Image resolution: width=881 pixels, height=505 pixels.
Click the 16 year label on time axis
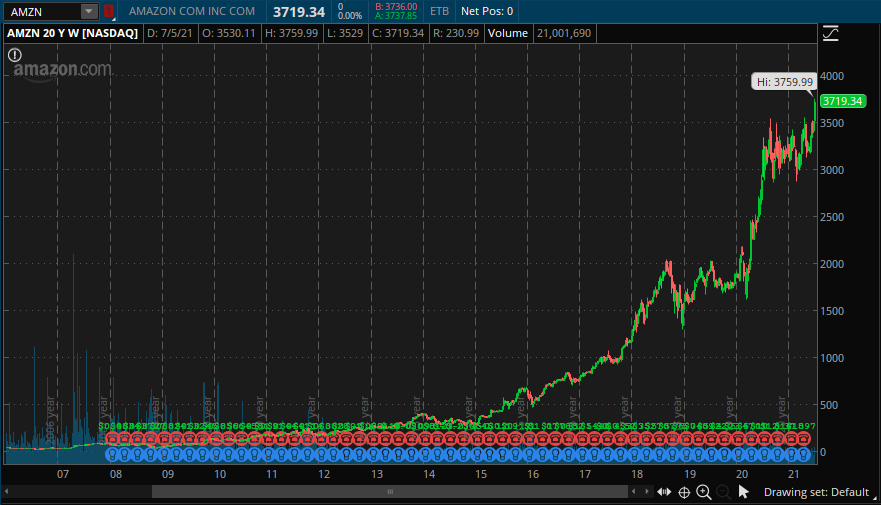(533, 474)
